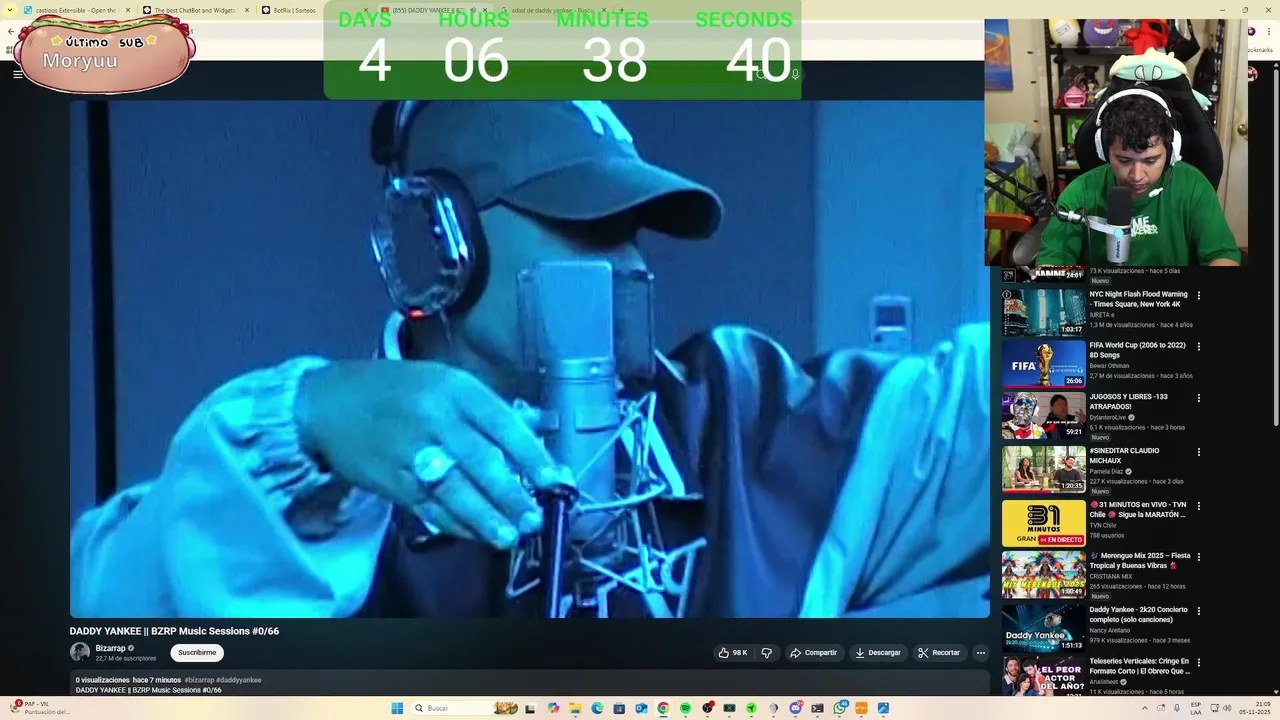Open system tray microphone icon
The width and height of the screenshot is (1280, 720).
1177,708
